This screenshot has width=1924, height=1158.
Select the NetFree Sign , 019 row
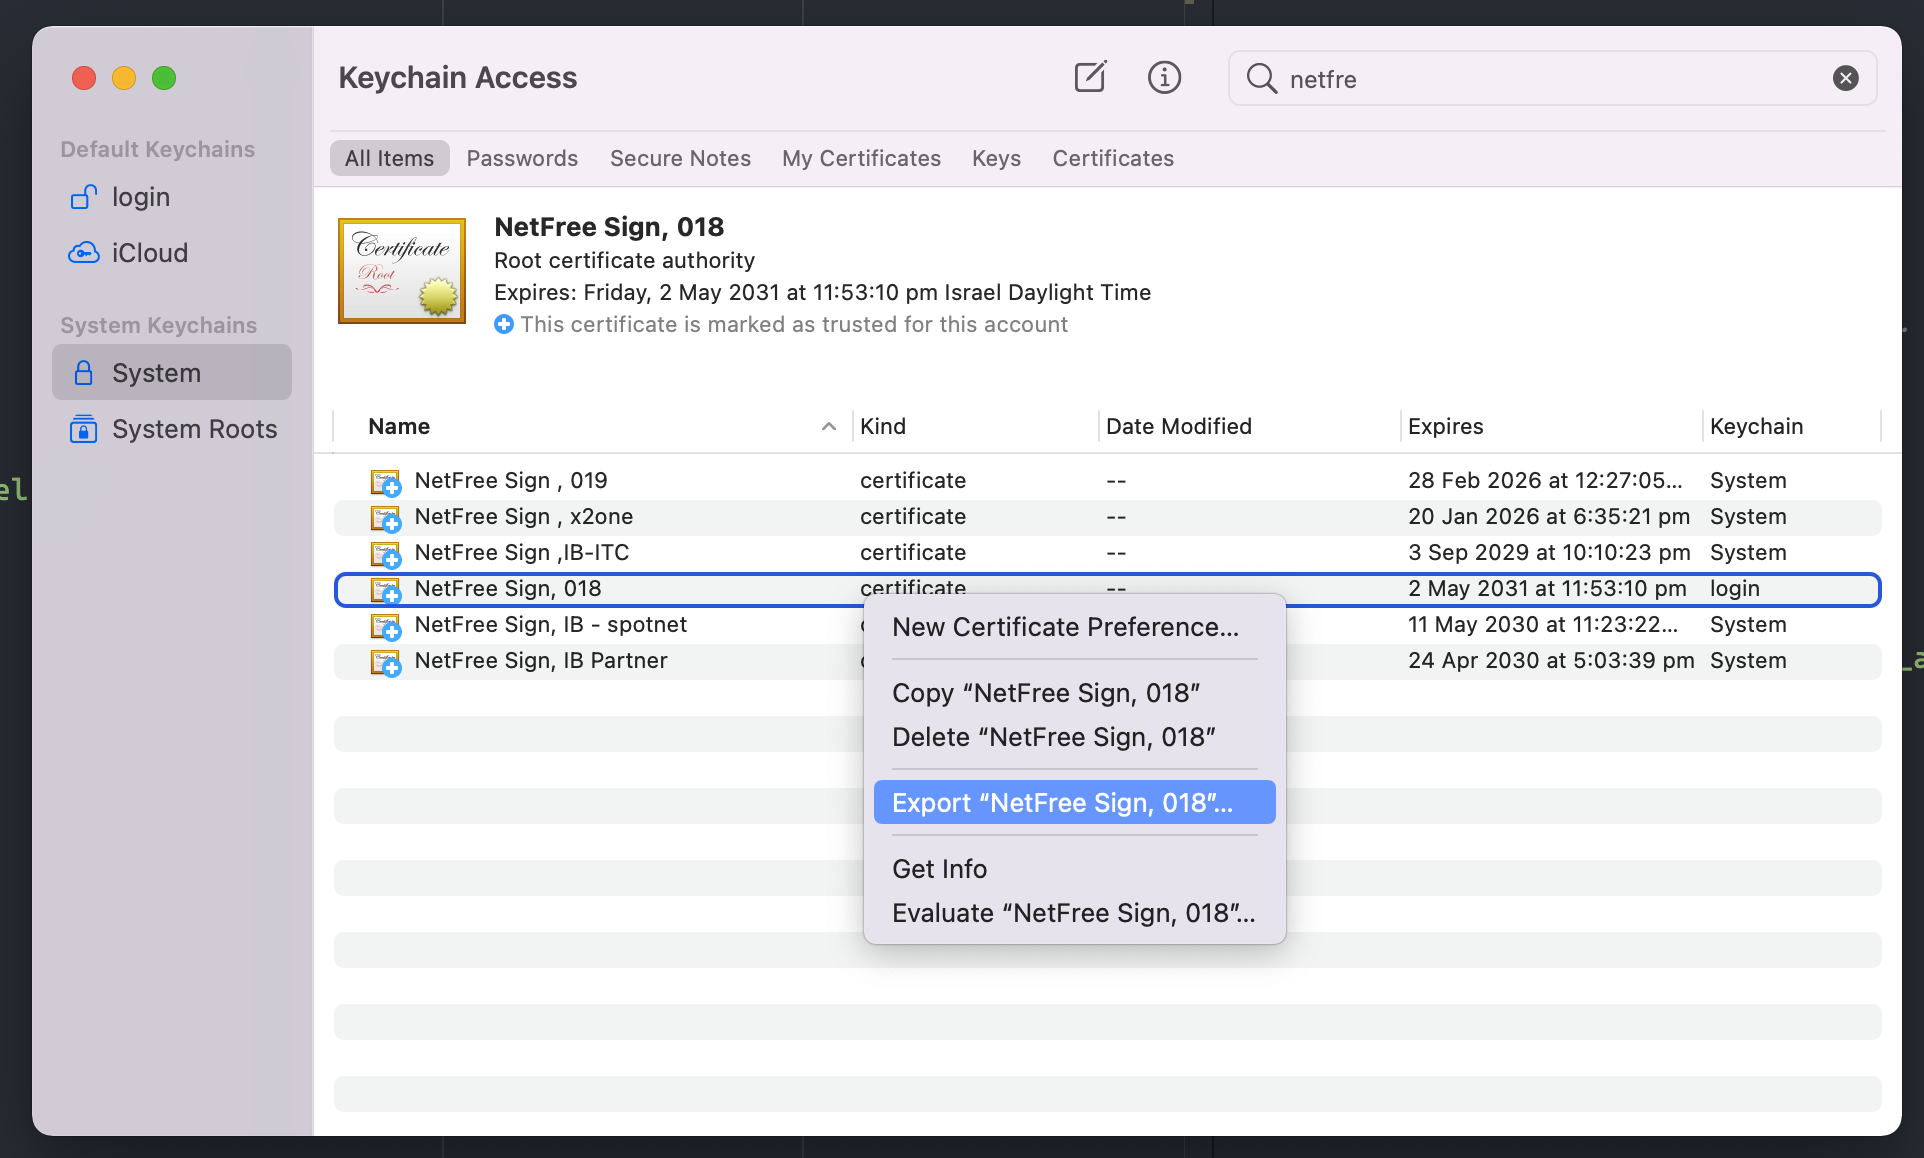pyautogui.click(x=1108, y=481)
